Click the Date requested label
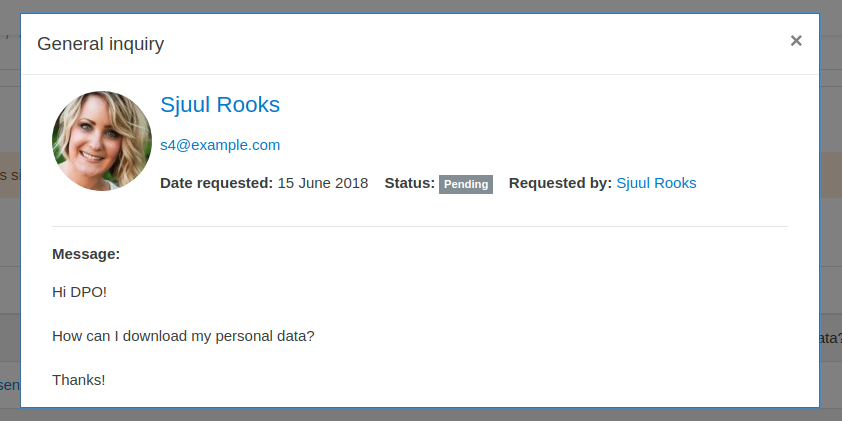 [216, 183]
